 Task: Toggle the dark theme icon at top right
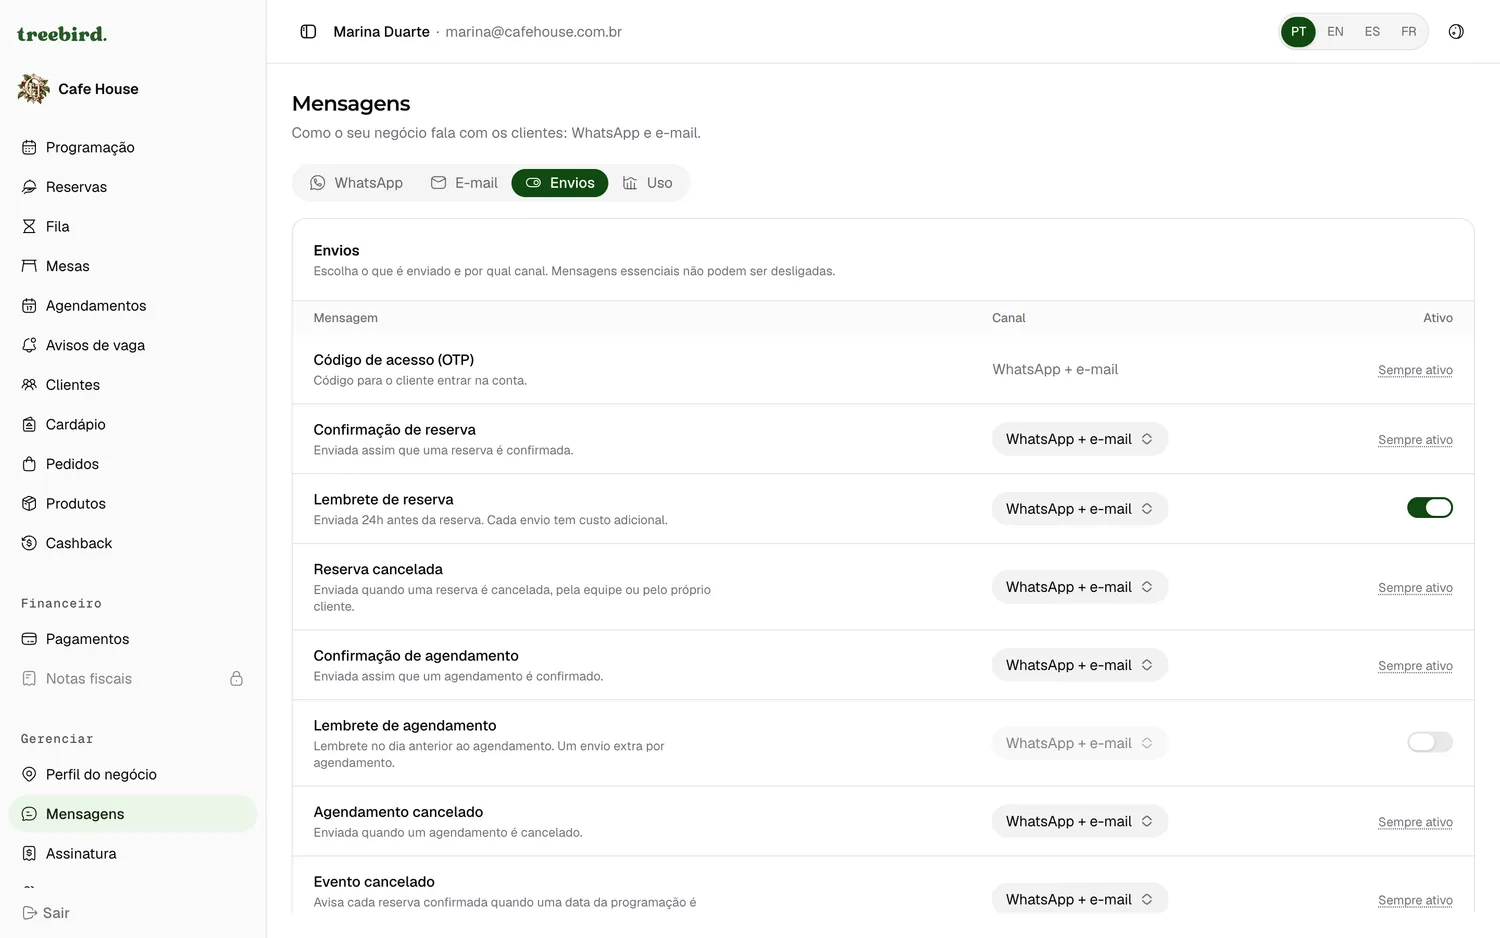click(1456, 32)
